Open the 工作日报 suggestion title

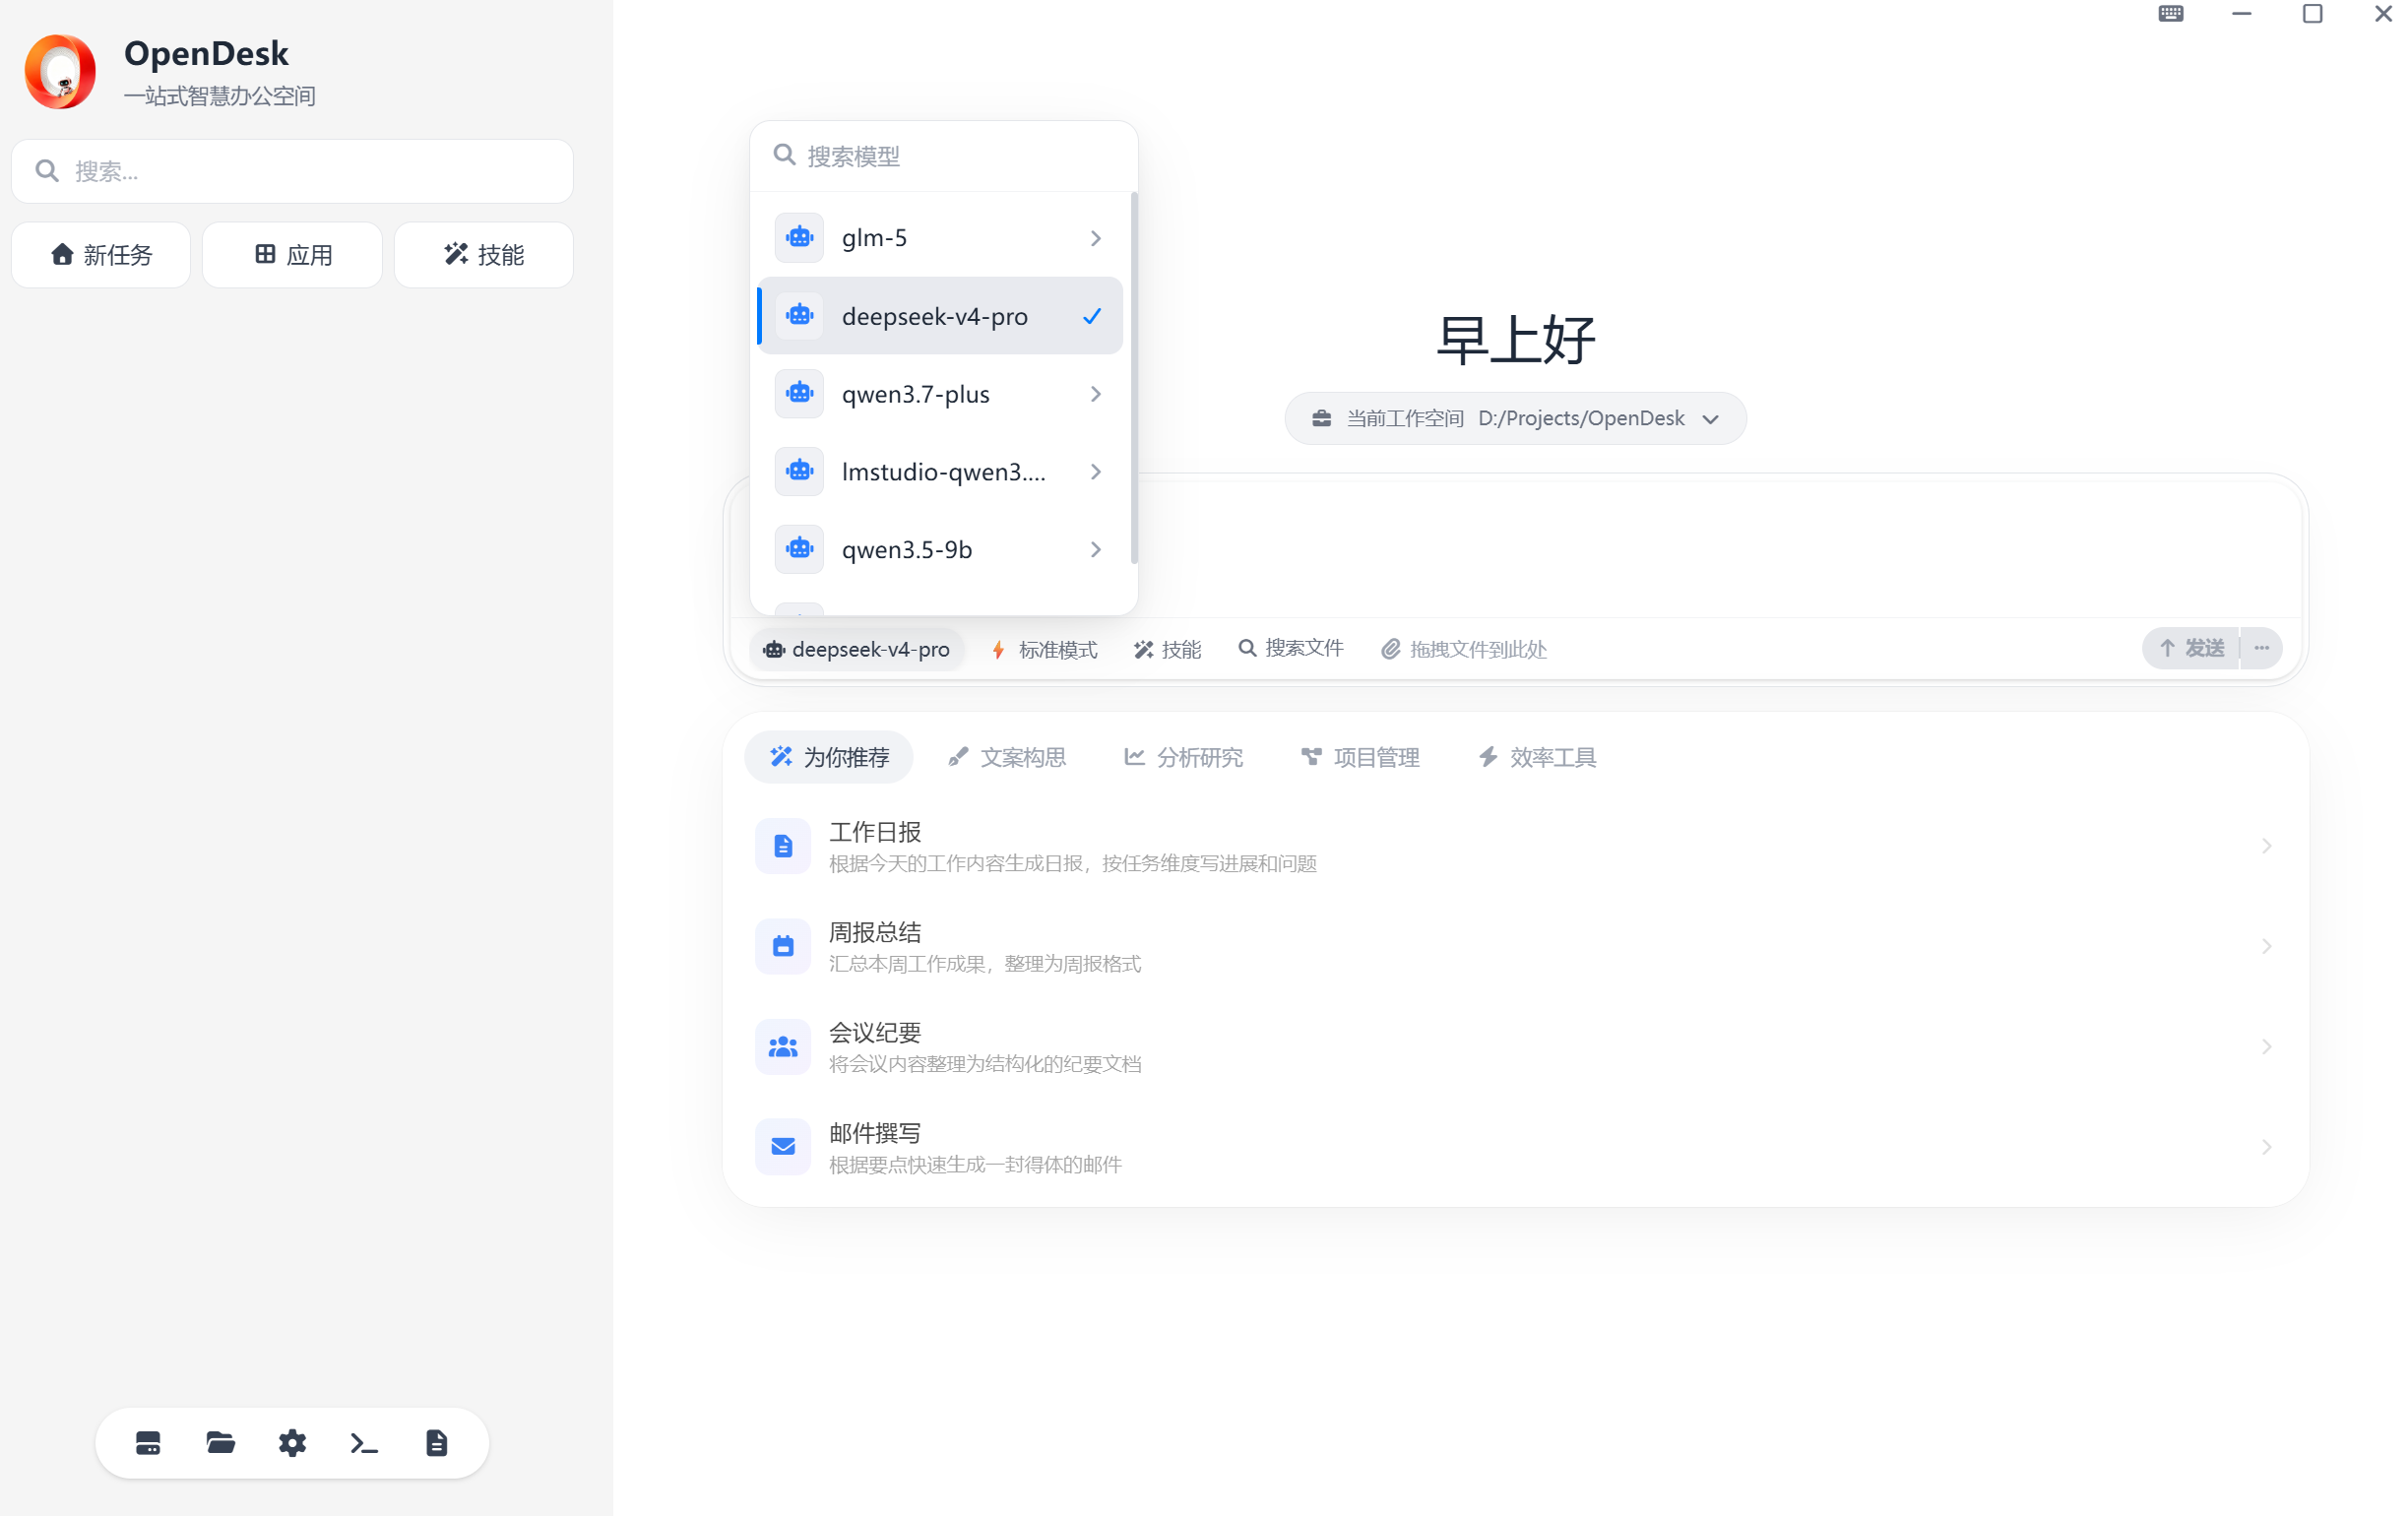[x=875, y=832]
